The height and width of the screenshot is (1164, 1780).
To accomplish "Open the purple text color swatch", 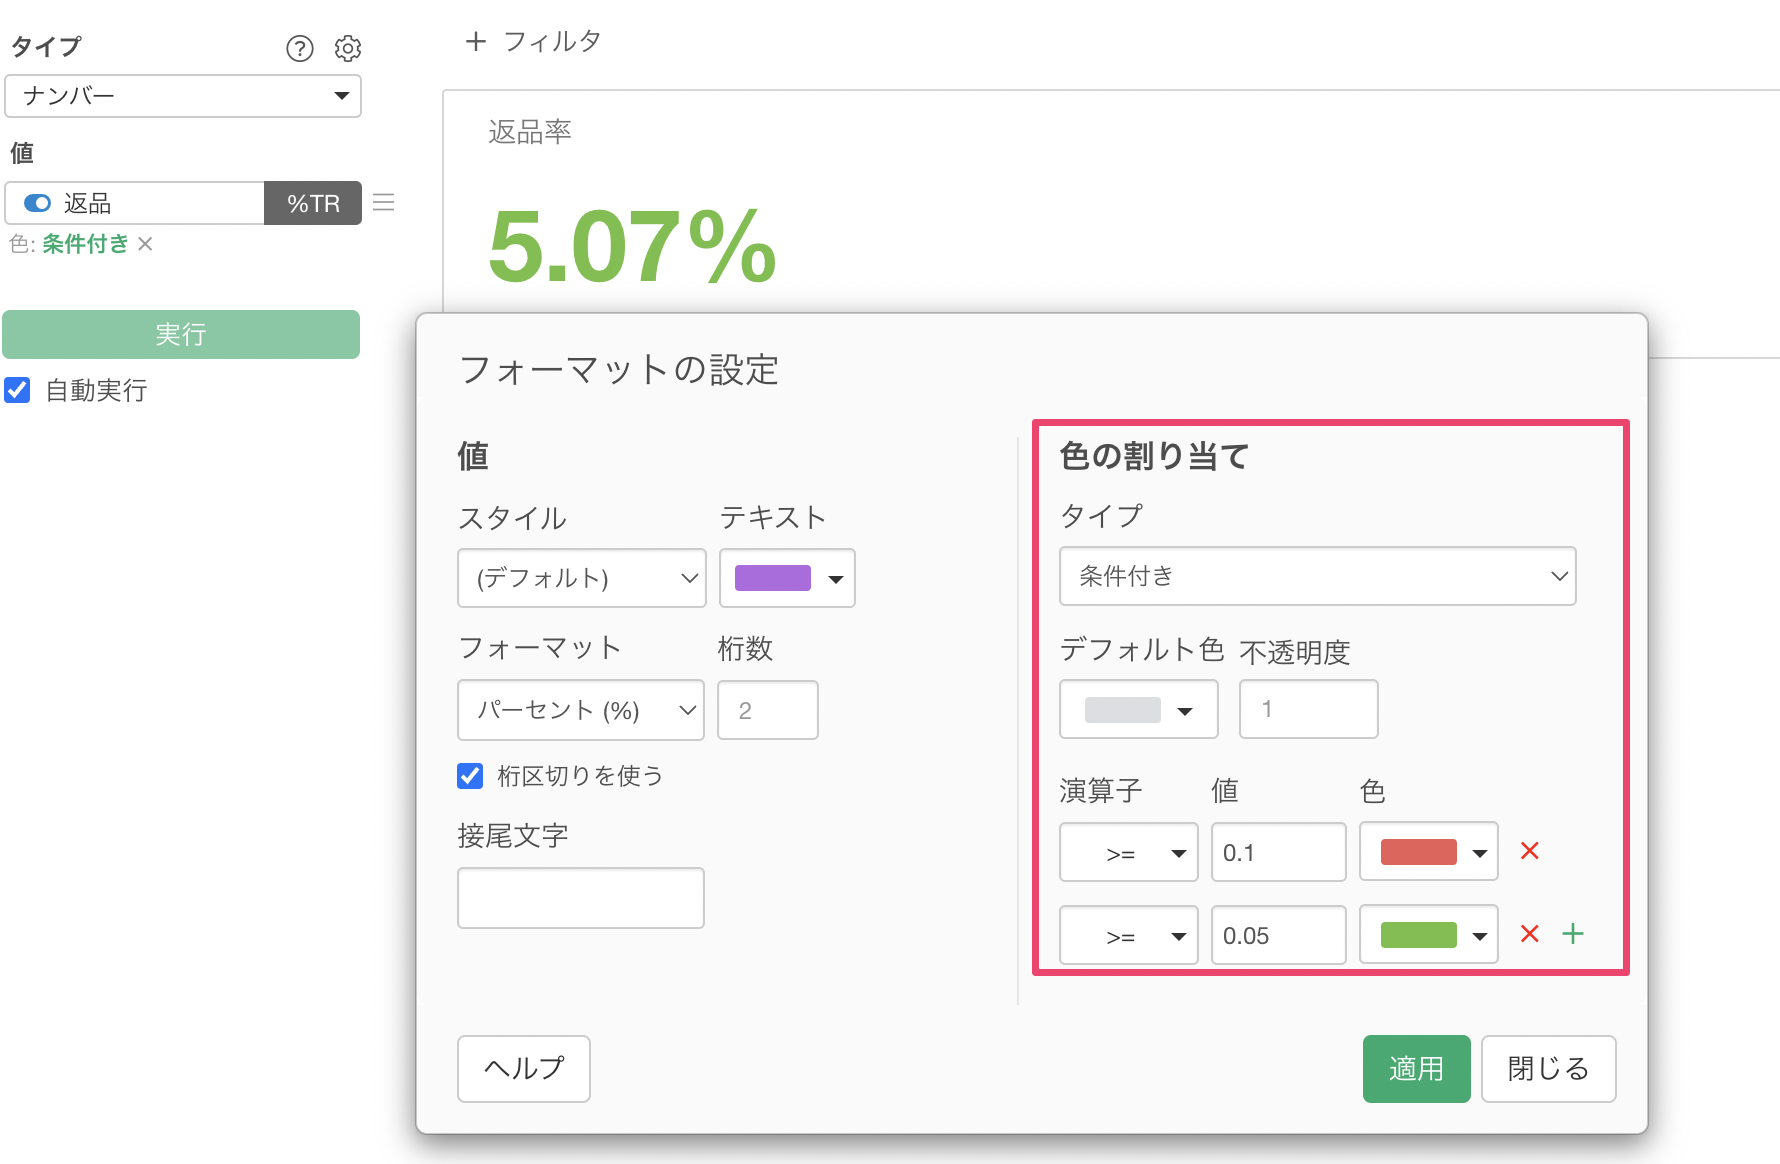I will point(787,578).
